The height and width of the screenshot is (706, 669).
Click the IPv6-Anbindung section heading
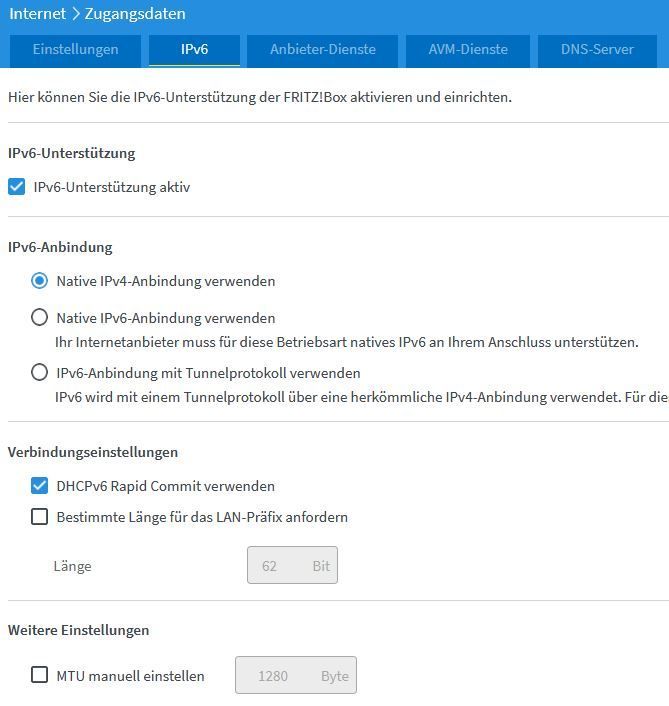click(60, 247)
